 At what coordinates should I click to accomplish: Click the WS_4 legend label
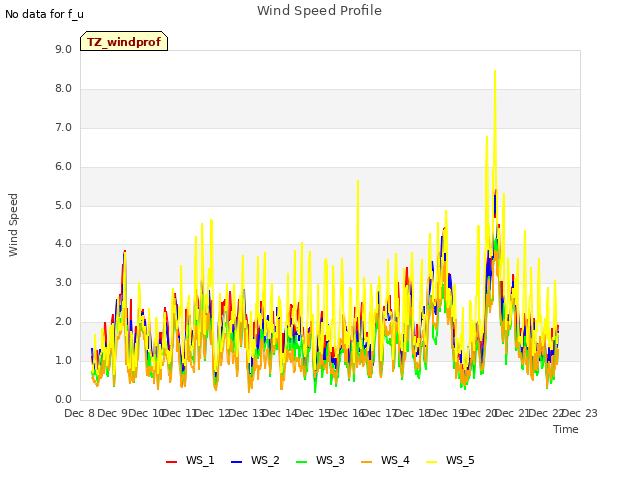pos(395,460)
